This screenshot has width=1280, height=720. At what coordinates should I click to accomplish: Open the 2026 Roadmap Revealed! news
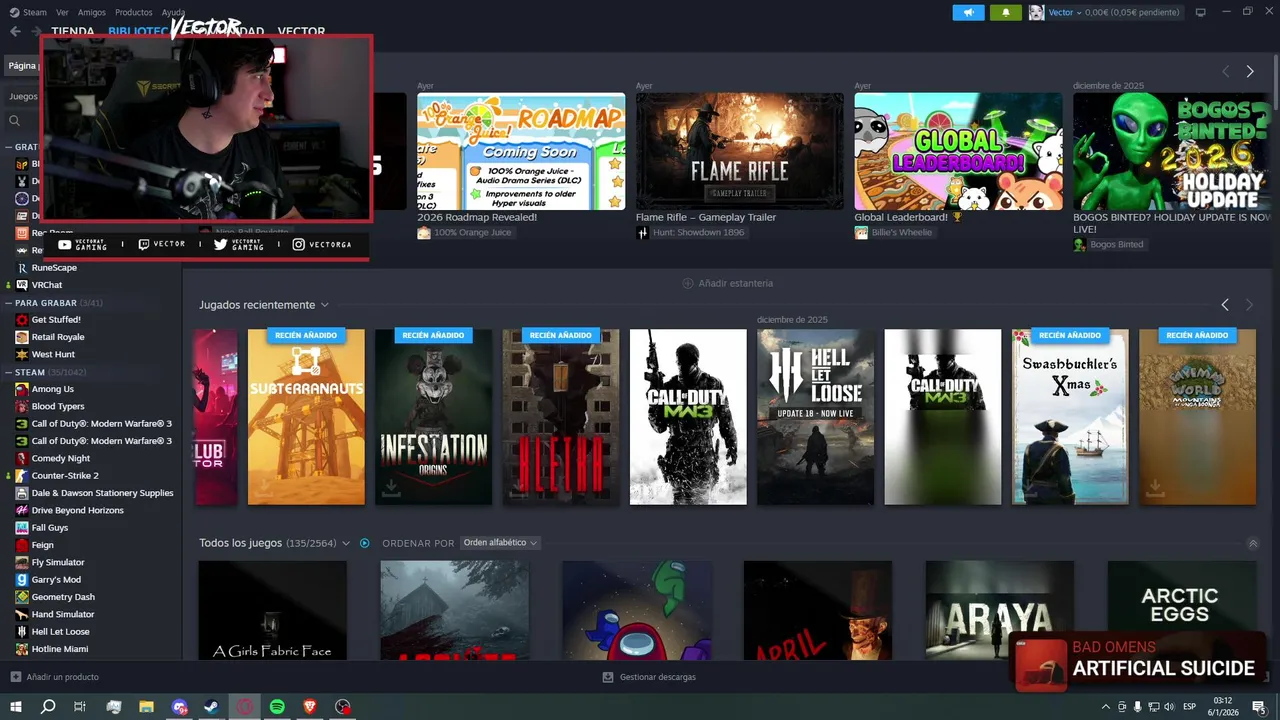(x=521, y=151)
